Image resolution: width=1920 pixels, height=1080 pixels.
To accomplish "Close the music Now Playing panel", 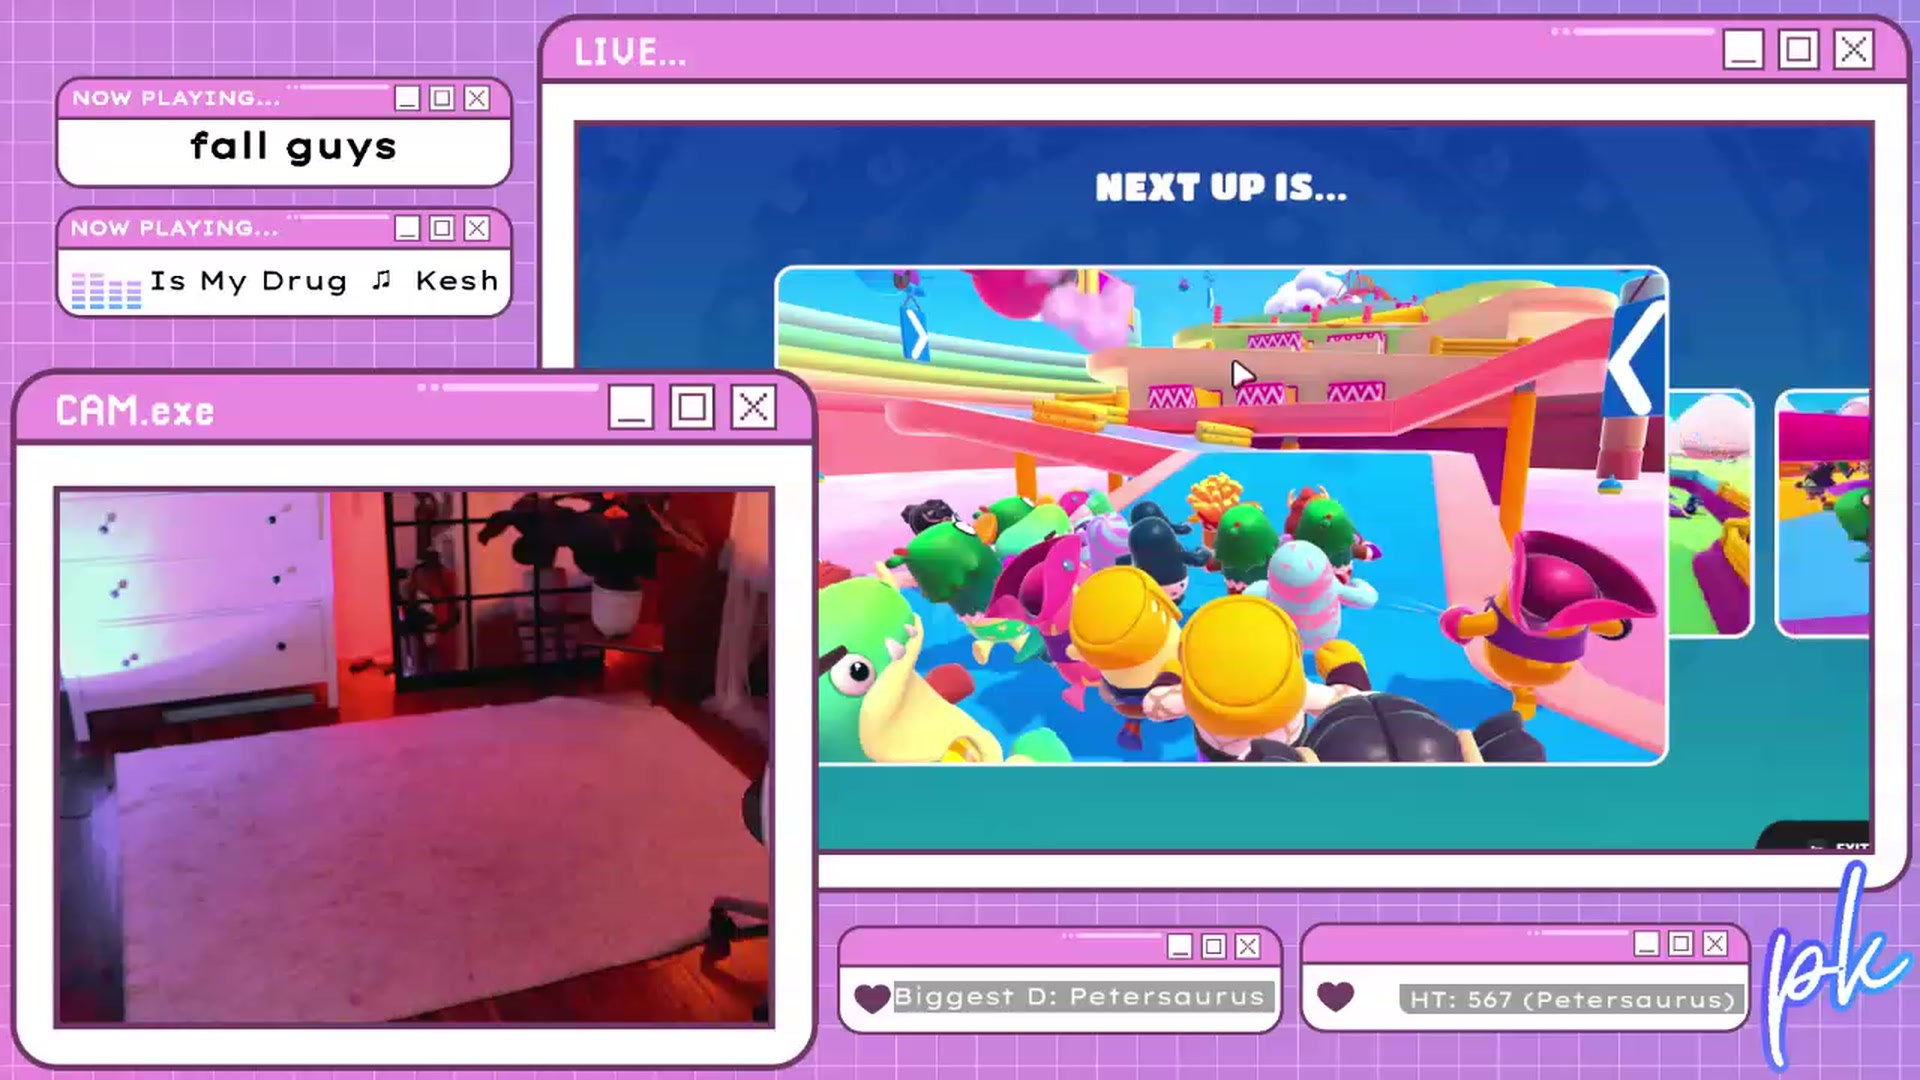I will click(x=477, y=228).
